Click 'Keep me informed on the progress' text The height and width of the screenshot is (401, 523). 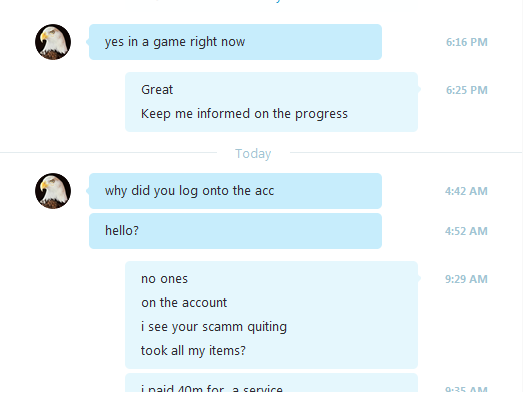tap(244, 114)
